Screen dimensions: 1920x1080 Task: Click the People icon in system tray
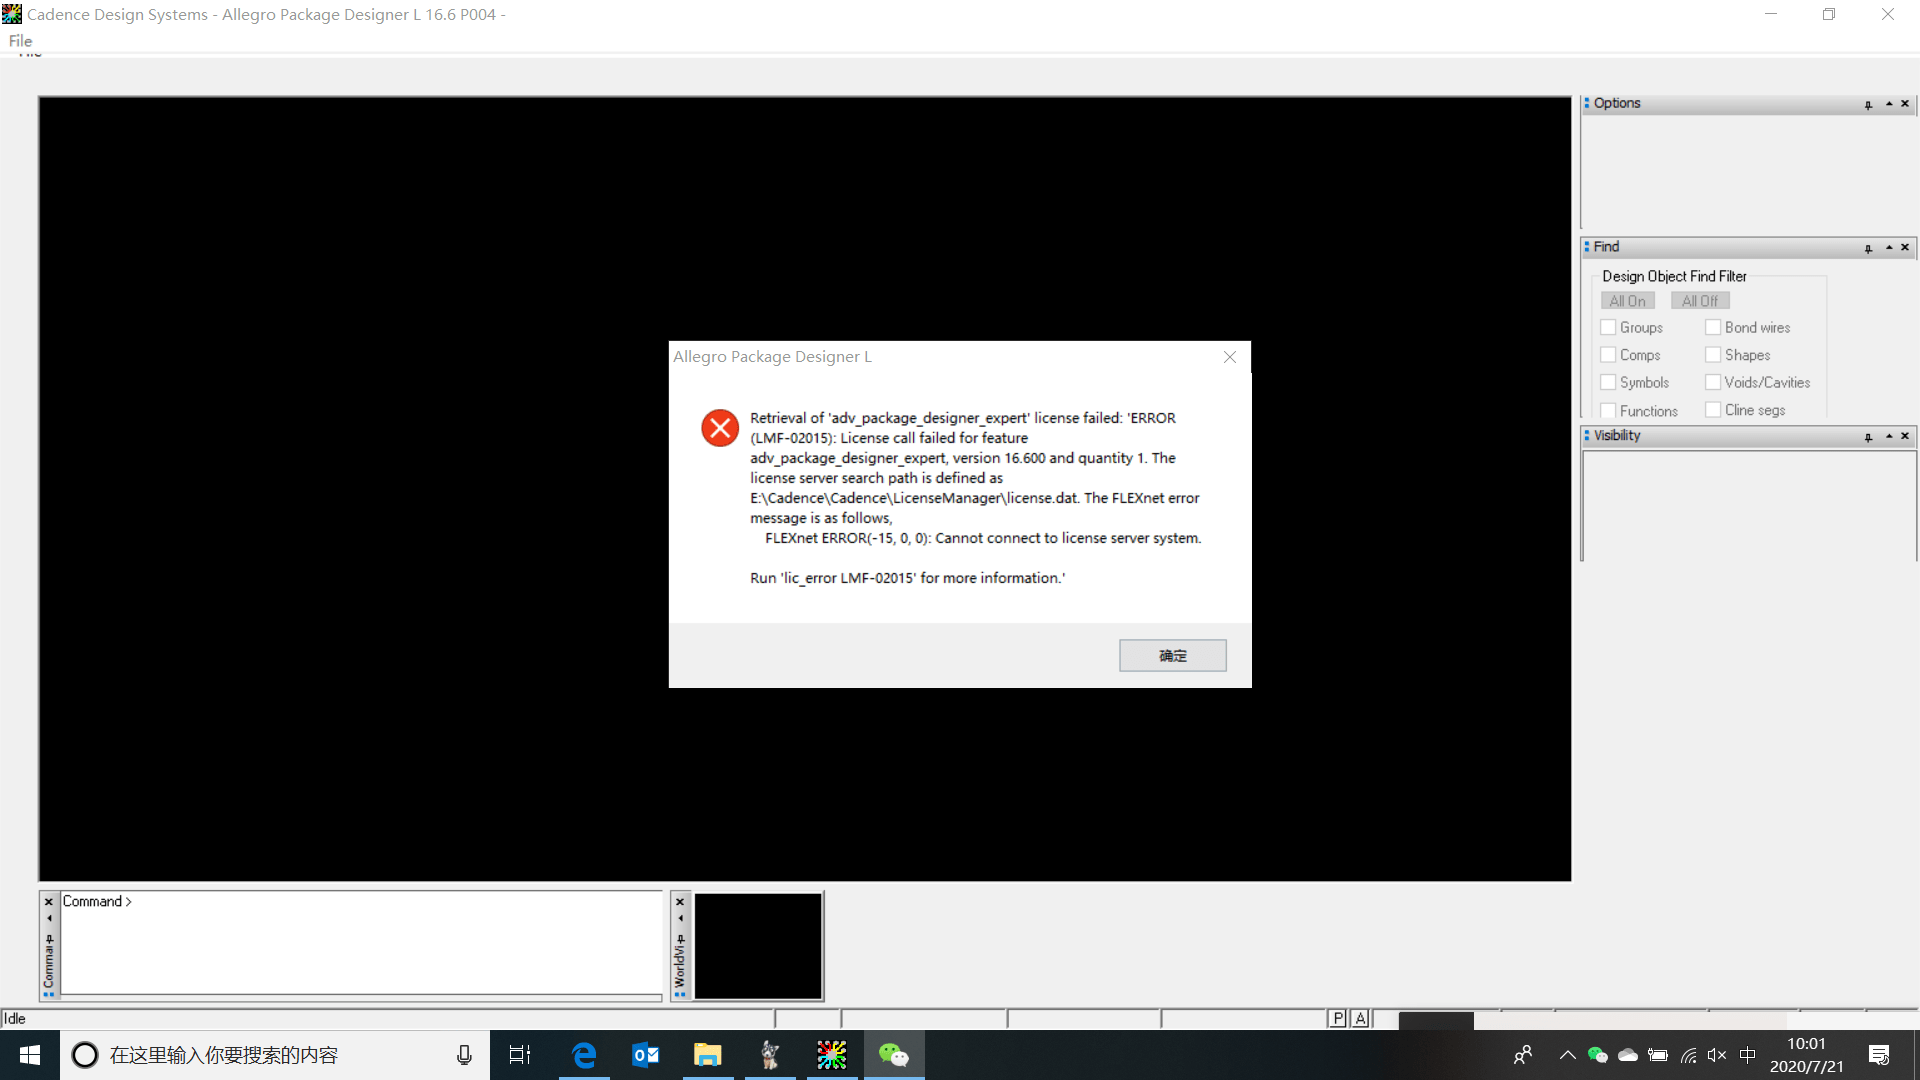coord(1523,1055)
